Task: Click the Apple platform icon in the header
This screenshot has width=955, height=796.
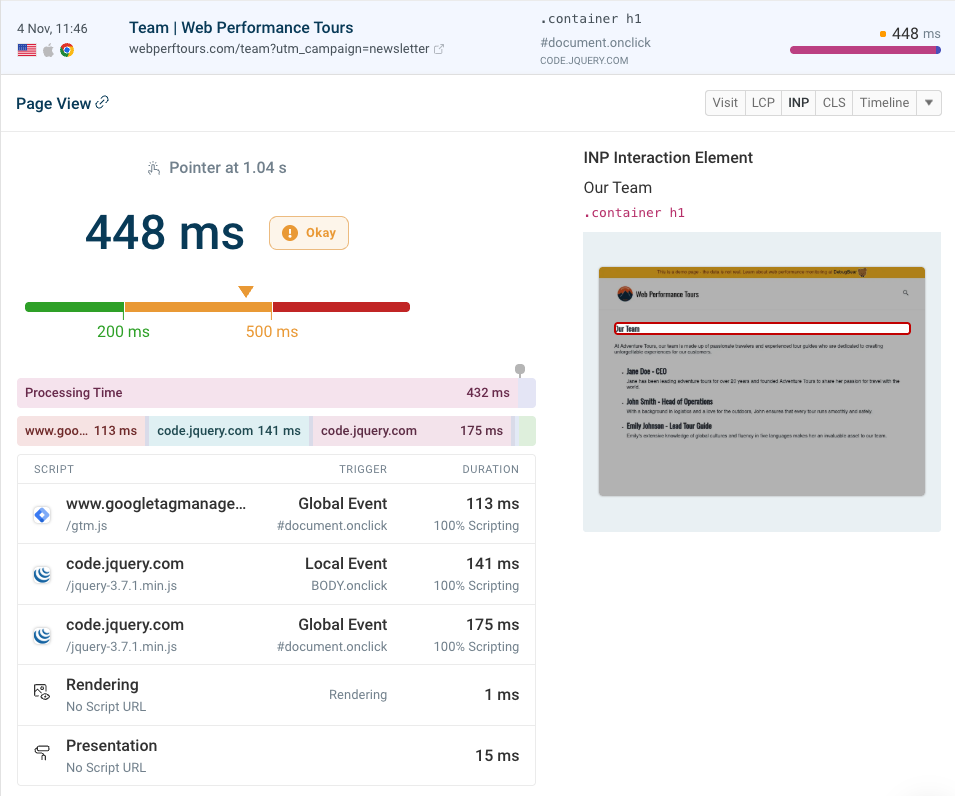Action: (48, 48)
